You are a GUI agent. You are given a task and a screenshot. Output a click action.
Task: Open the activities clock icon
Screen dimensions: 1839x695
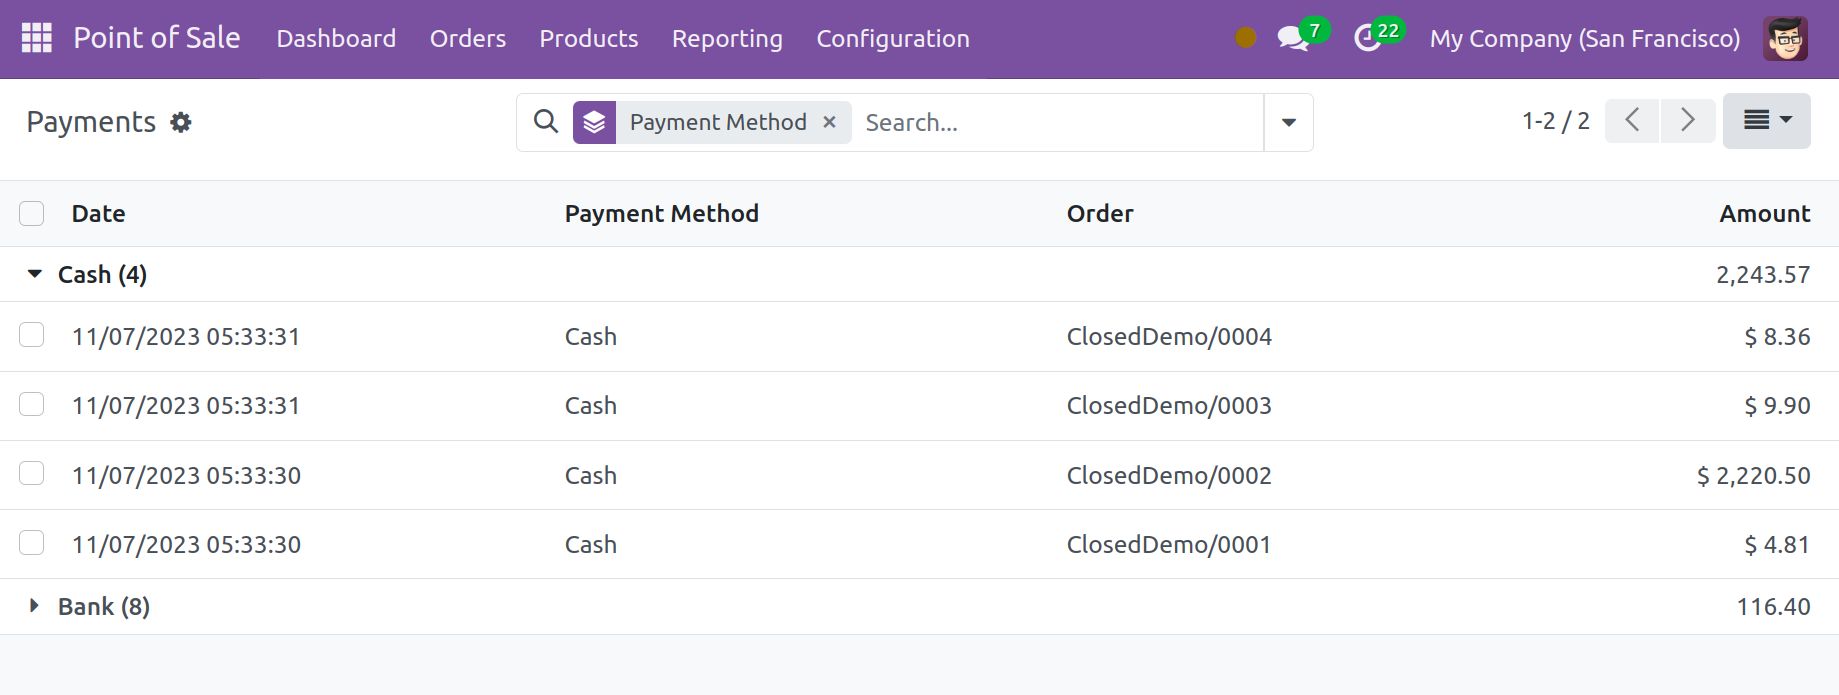(x=1367, y=39)
